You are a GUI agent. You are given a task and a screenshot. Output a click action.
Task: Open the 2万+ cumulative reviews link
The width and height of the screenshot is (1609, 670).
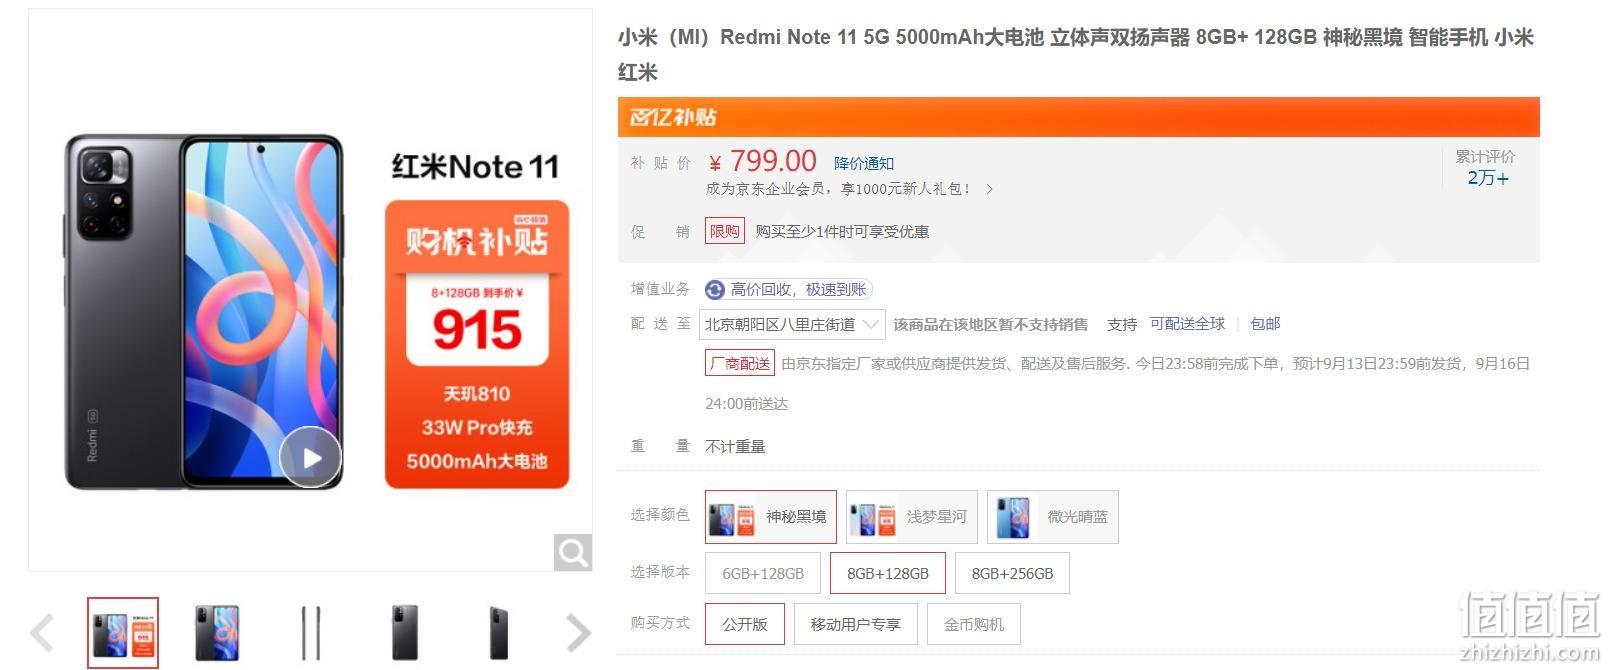tap(1487, 178)
